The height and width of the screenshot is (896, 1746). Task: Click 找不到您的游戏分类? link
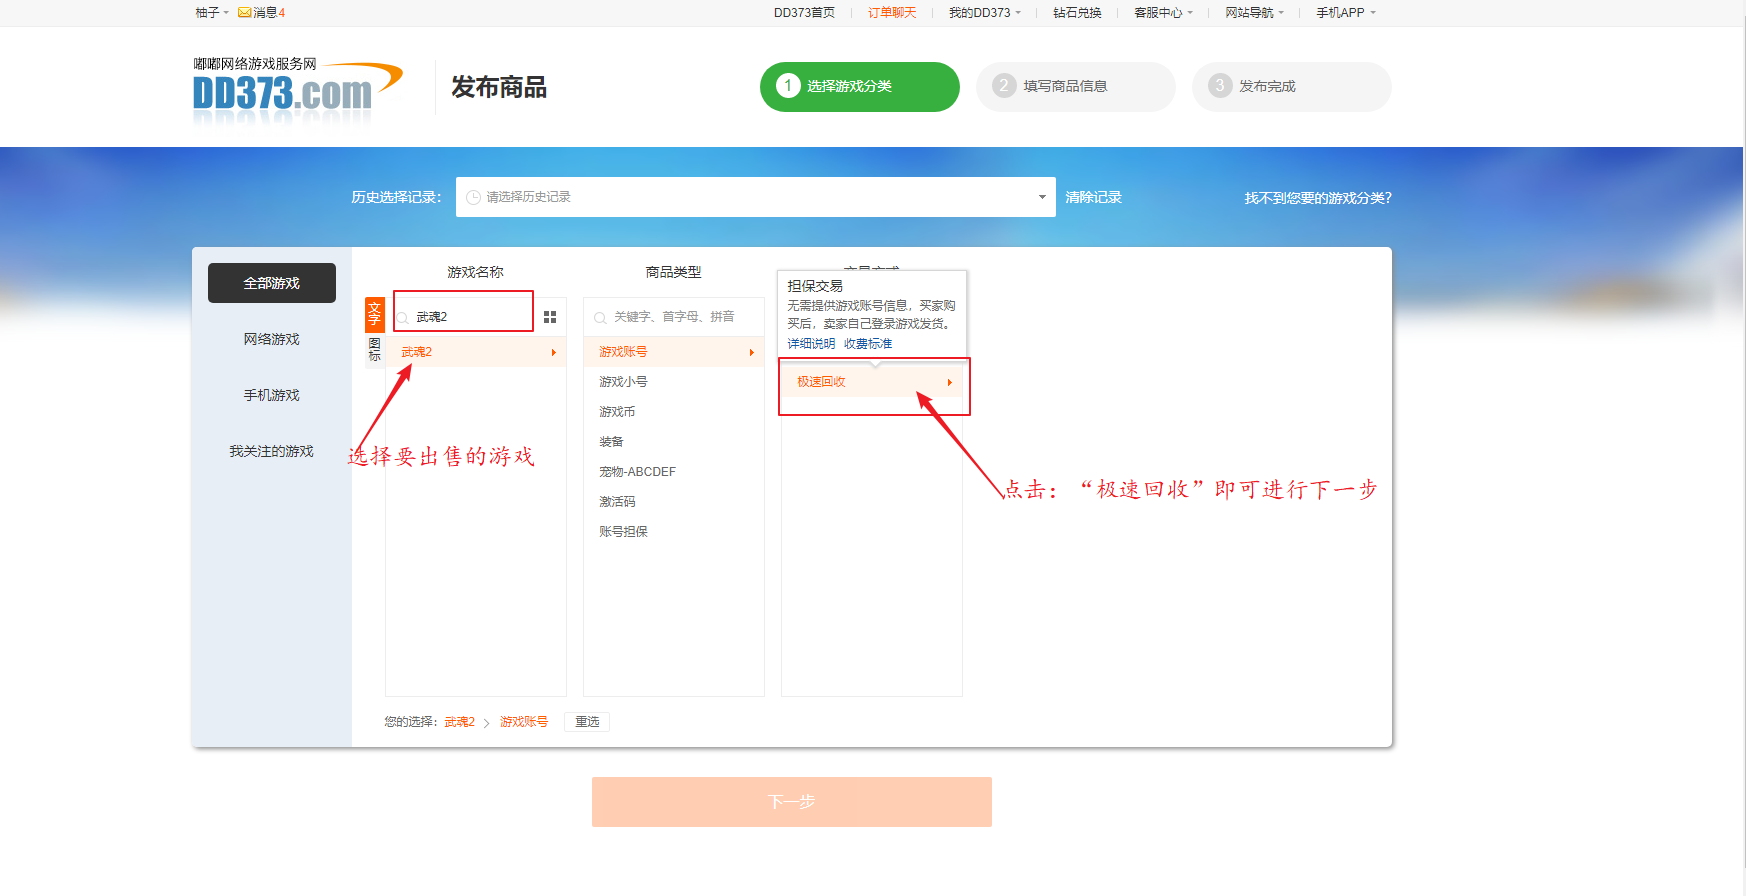1318,198
